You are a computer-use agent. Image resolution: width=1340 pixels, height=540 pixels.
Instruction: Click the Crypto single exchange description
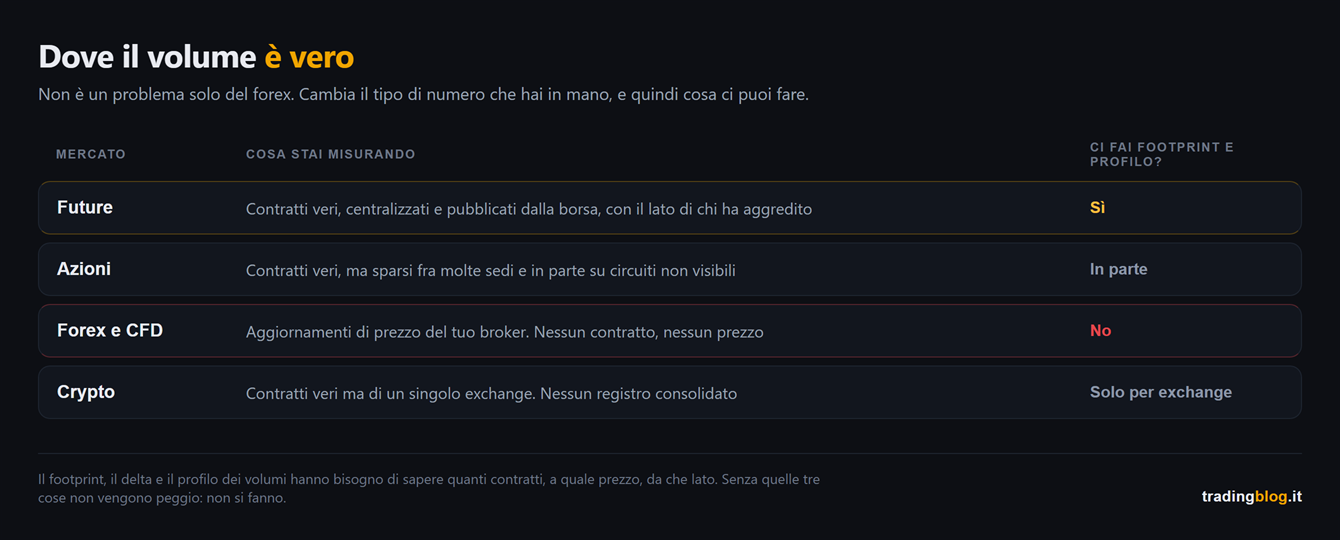click(x=491, y=393)
